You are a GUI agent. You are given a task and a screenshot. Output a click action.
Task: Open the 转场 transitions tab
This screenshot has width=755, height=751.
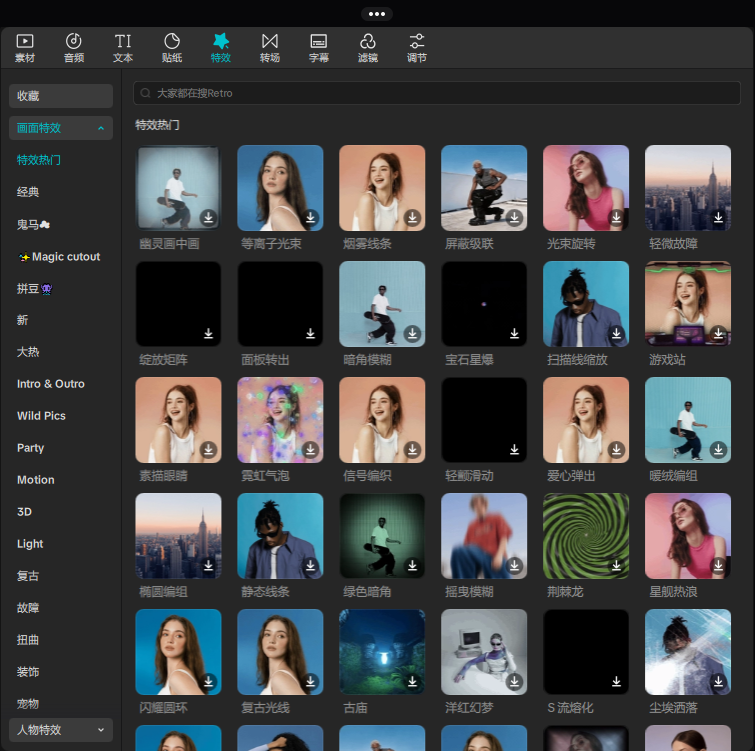coord(270,48)
